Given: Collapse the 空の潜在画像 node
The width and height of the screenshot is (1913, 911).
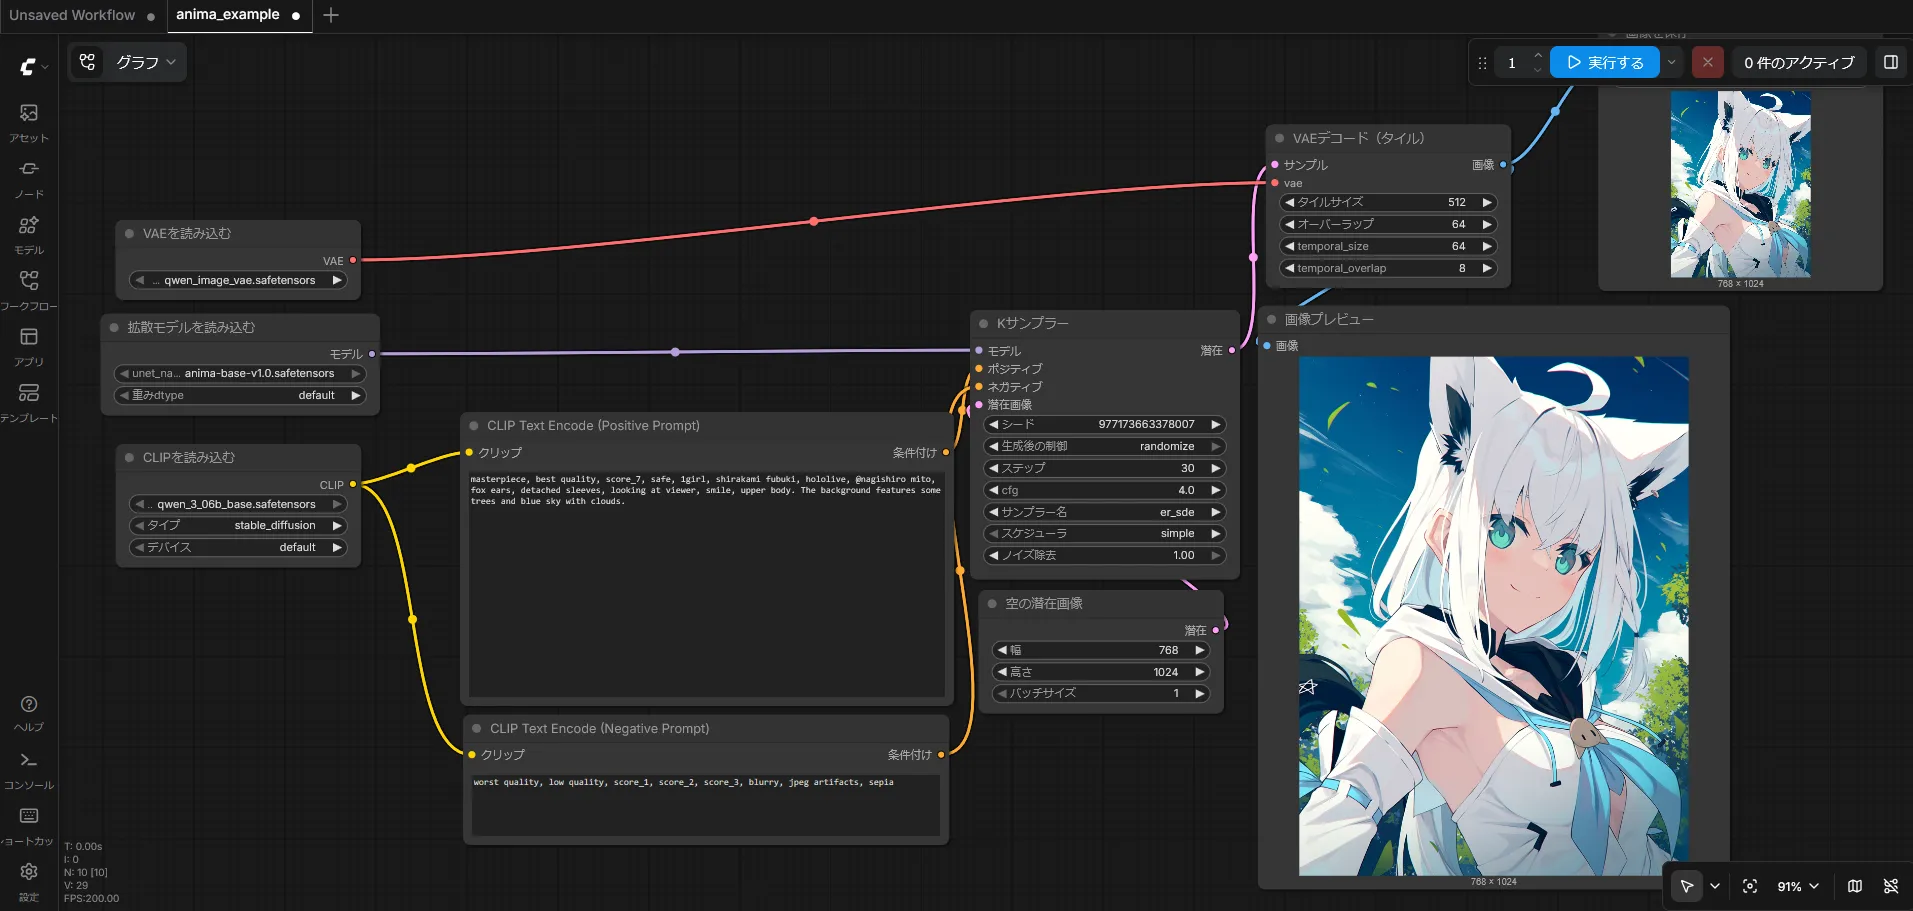Looking at the screenshot, I should pos(992,604).
